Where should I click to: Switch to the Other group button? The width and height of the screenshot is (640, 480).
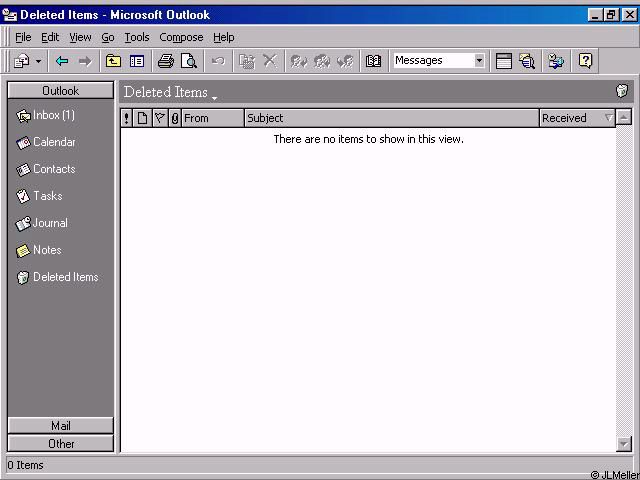pos(61,443)
